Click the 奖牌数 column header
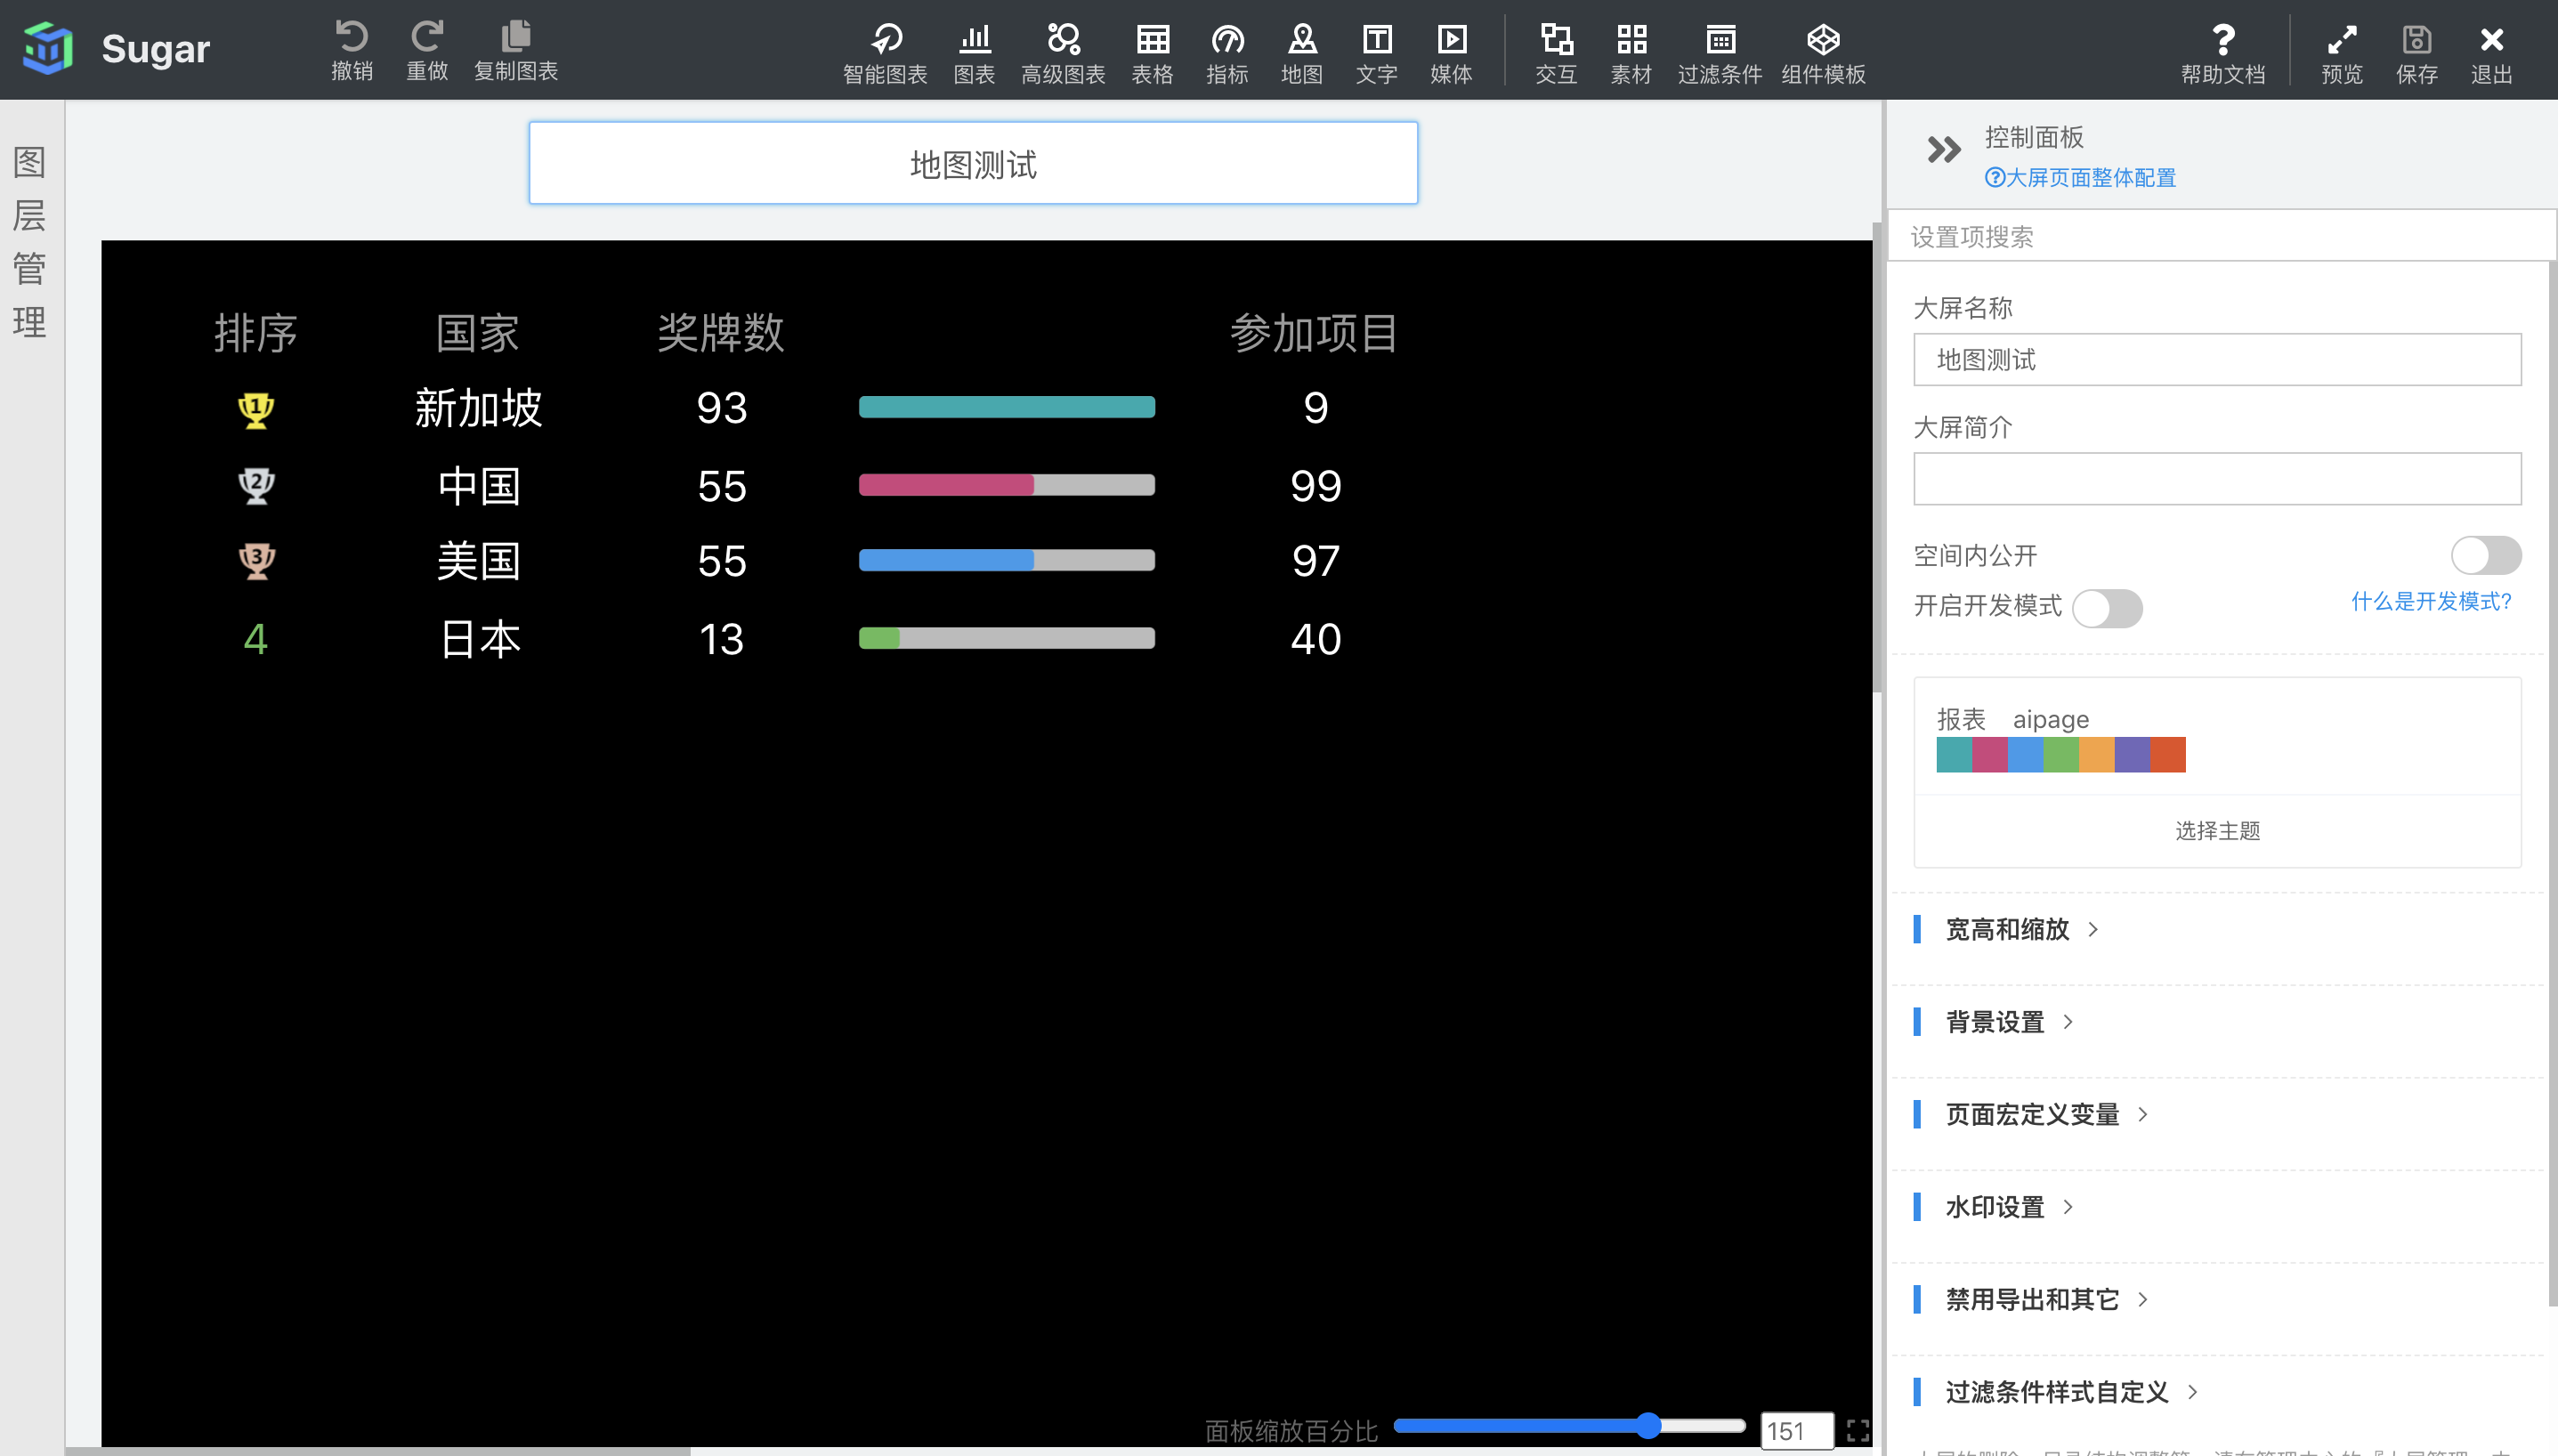The height and width of the screenshot is (1456, 2558). (721, 332)
